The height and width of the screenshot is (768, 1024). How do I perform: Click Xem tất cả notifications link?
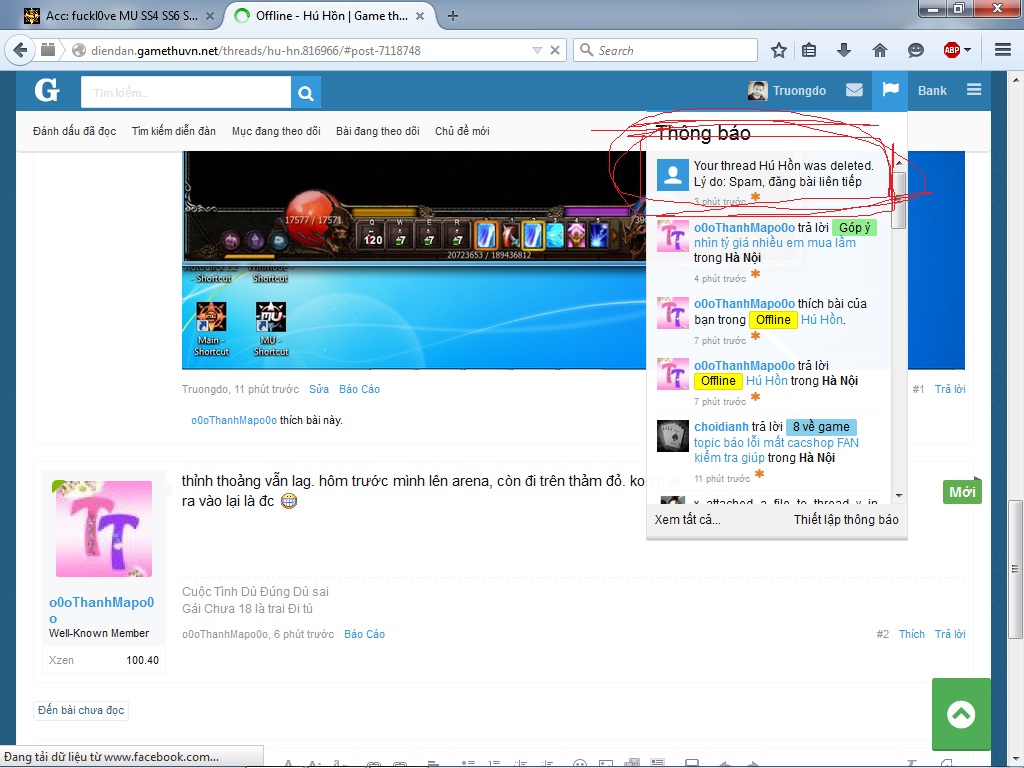pos(688,520)
